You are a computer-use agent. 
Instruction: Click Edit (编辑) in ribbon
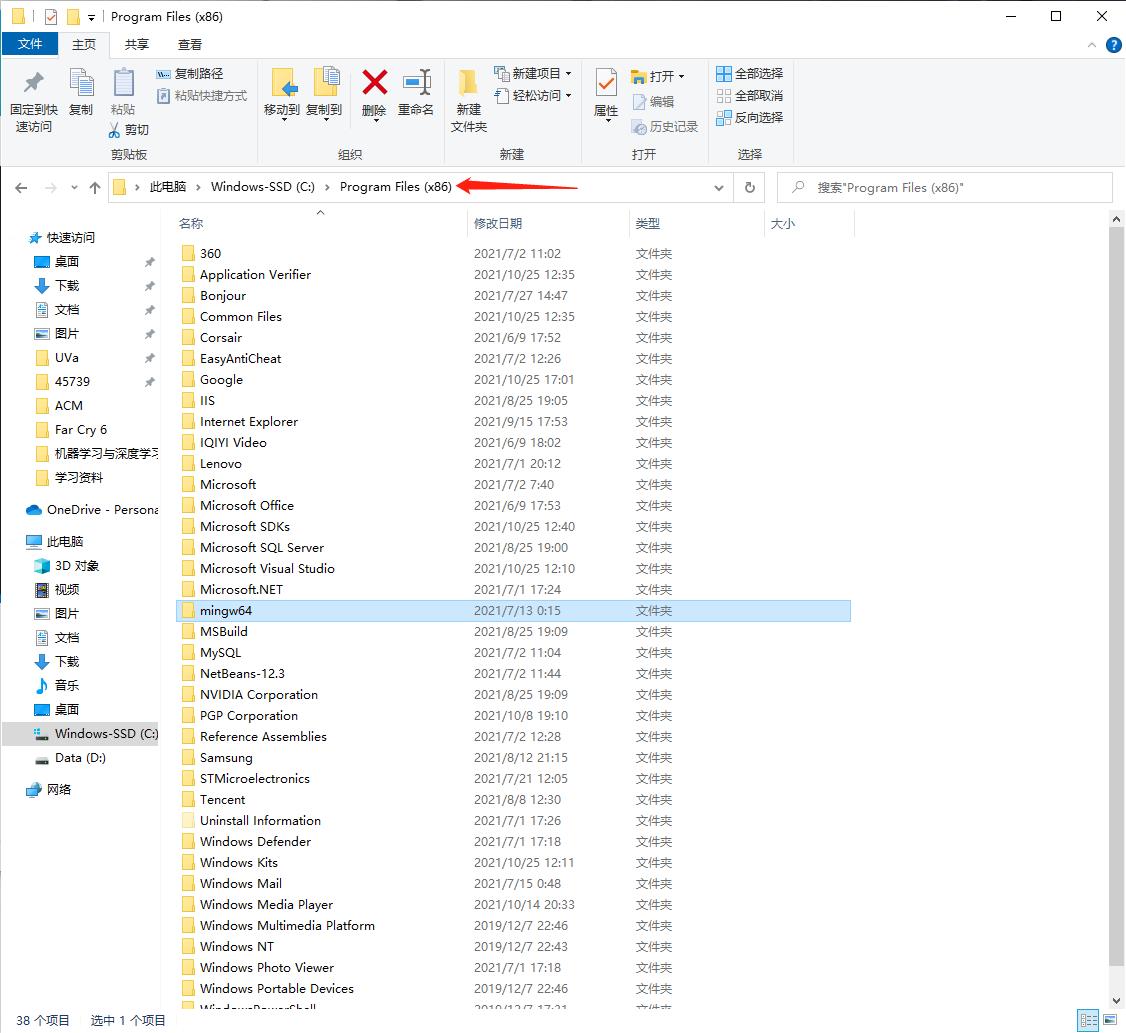point(653,101)
